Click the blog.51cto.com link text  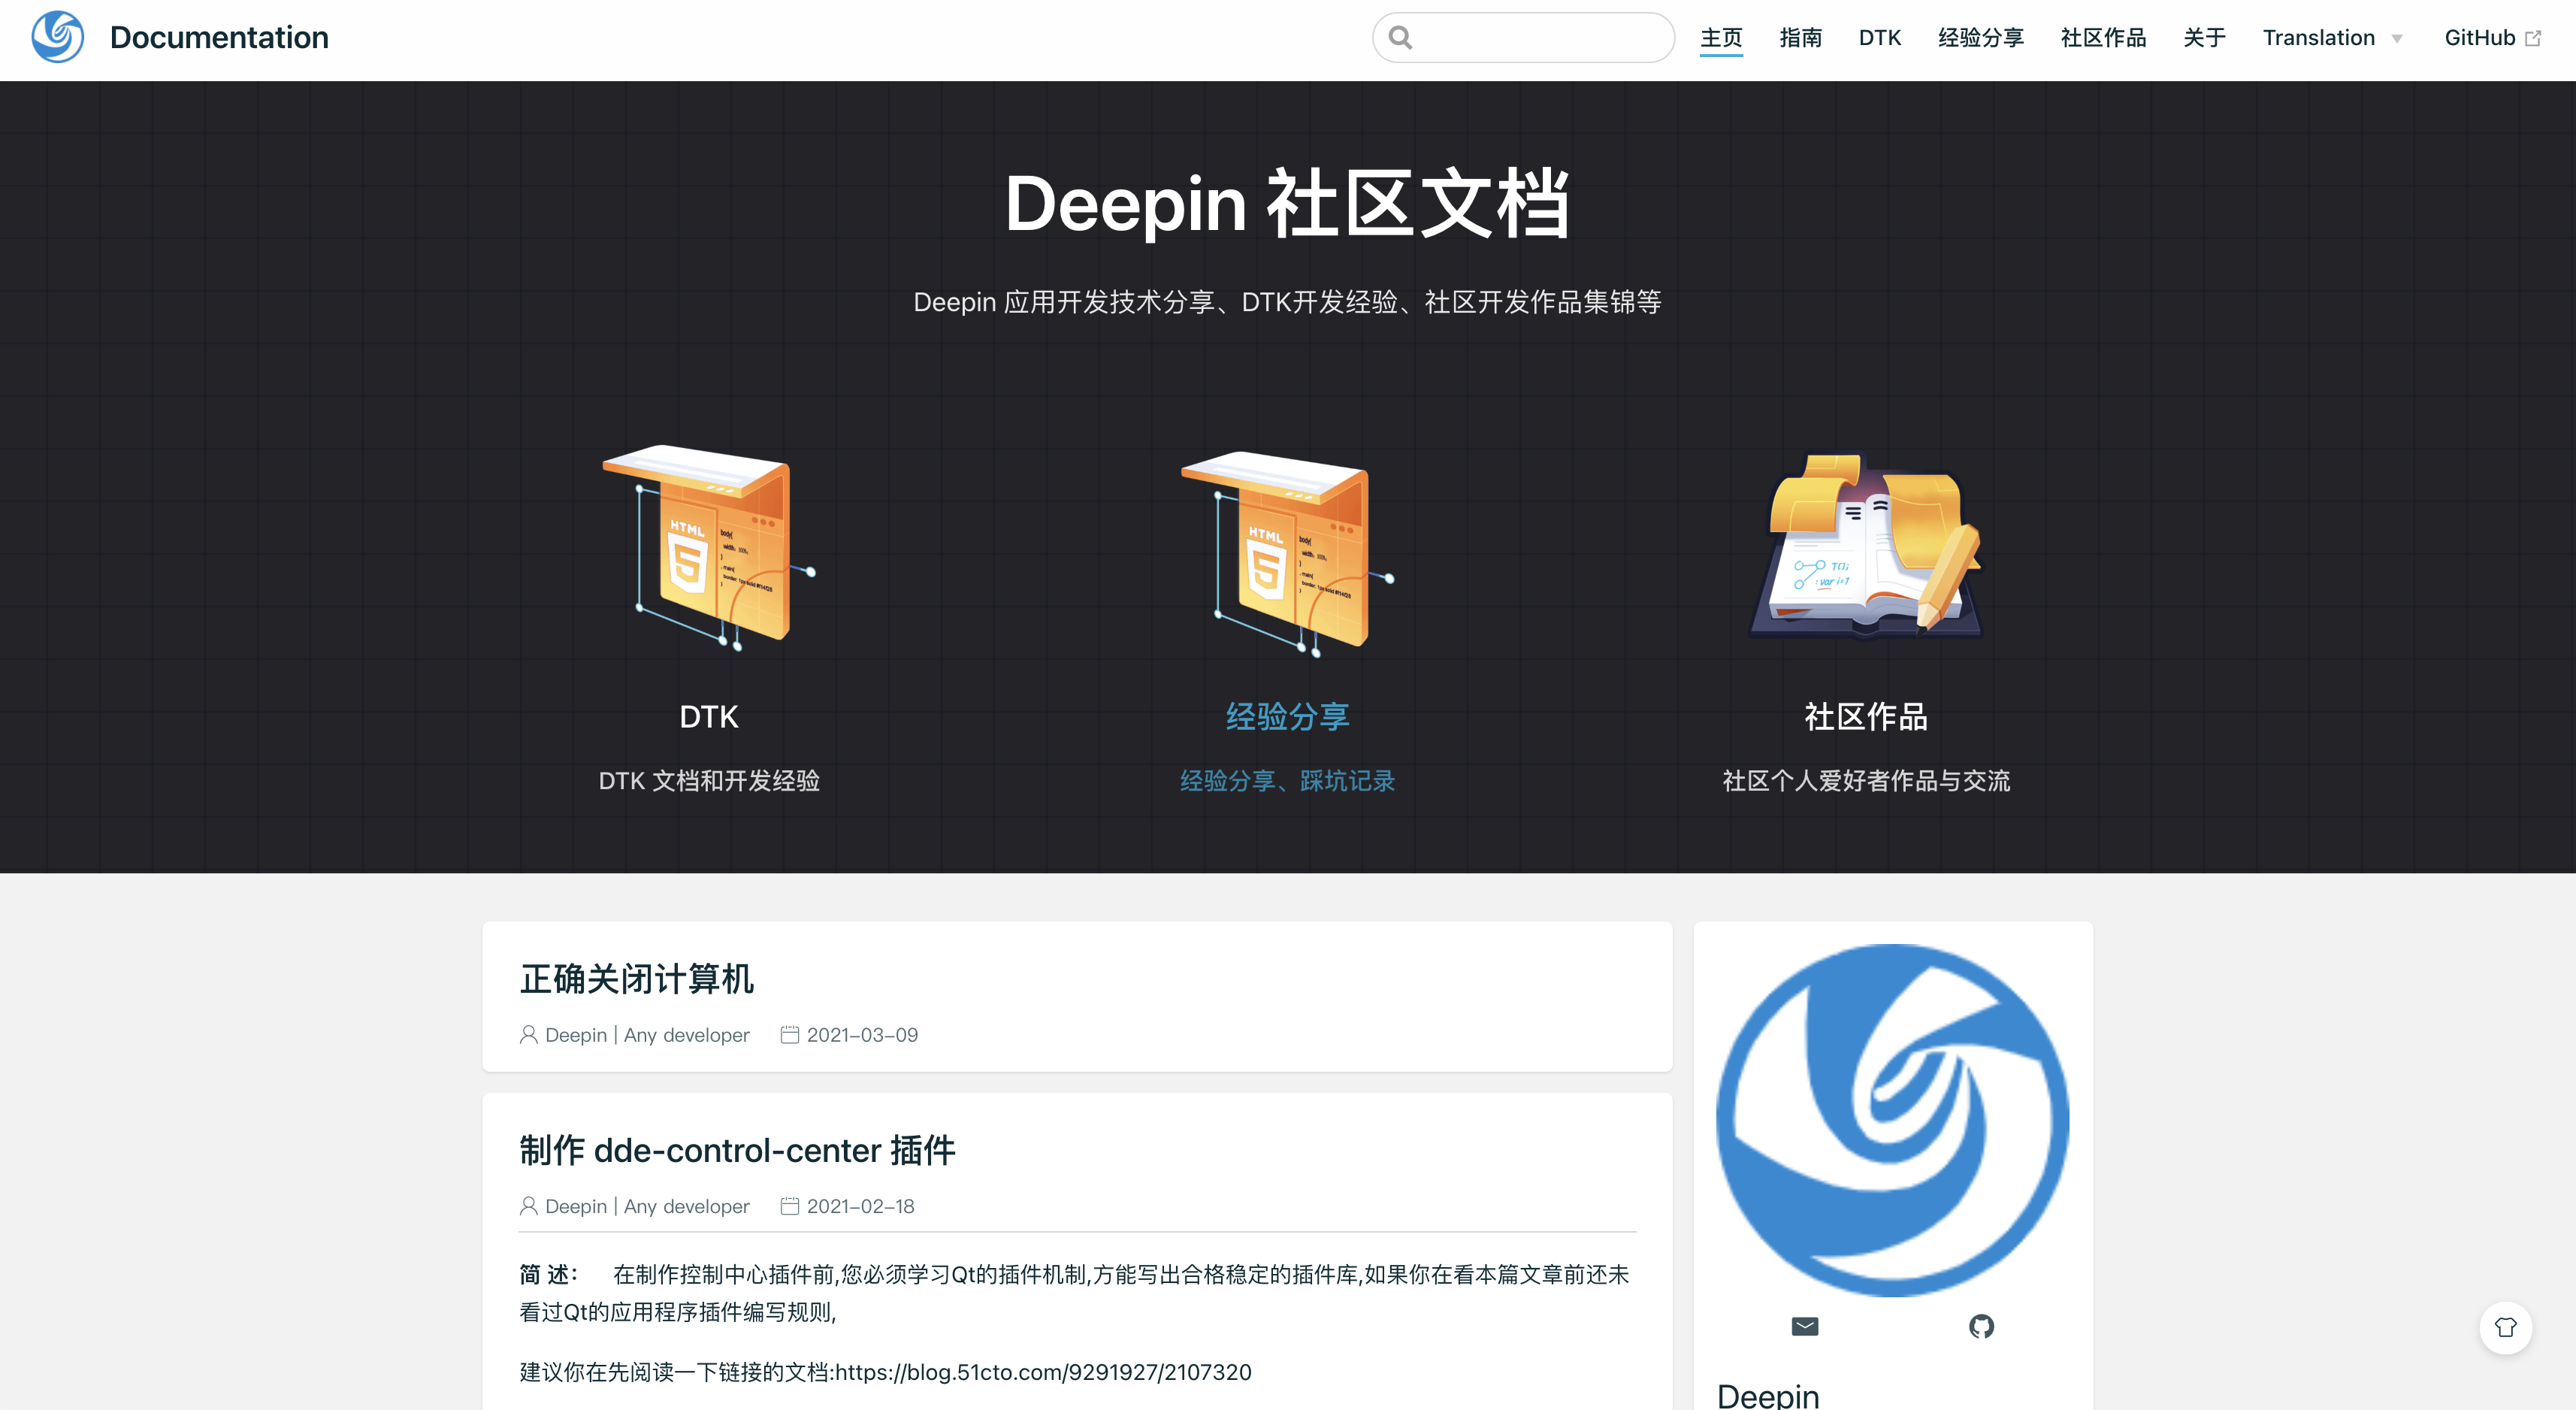(1043, 1372)
